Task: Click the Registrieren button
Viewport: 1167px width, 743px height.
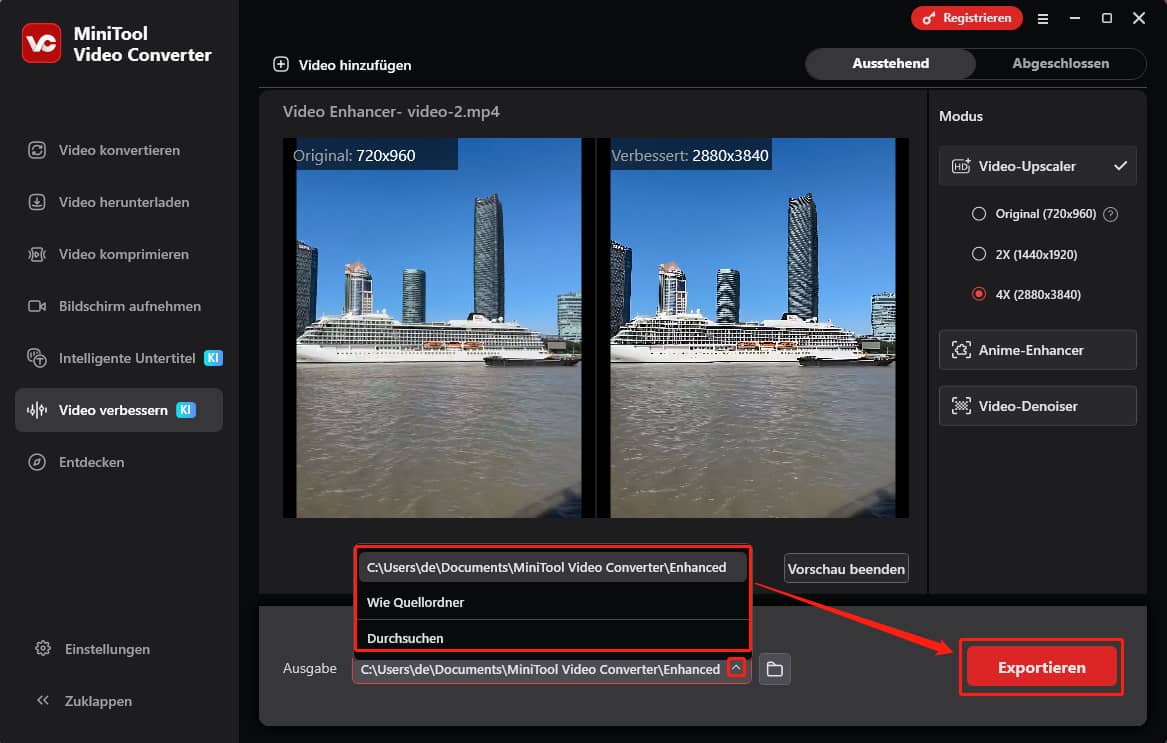Action: point(966,18)
